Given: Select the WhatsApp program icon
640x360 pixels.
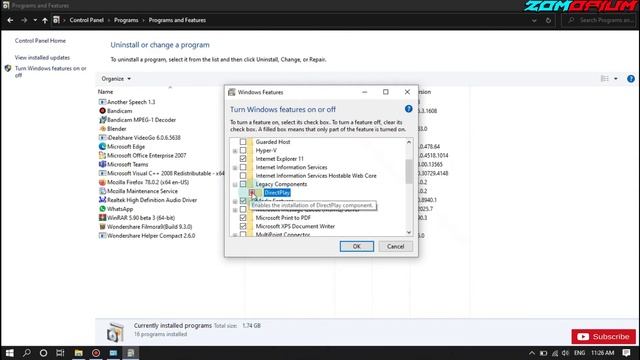Looking at the screenshot, I should pyautogui.click(x=102, y=209).
